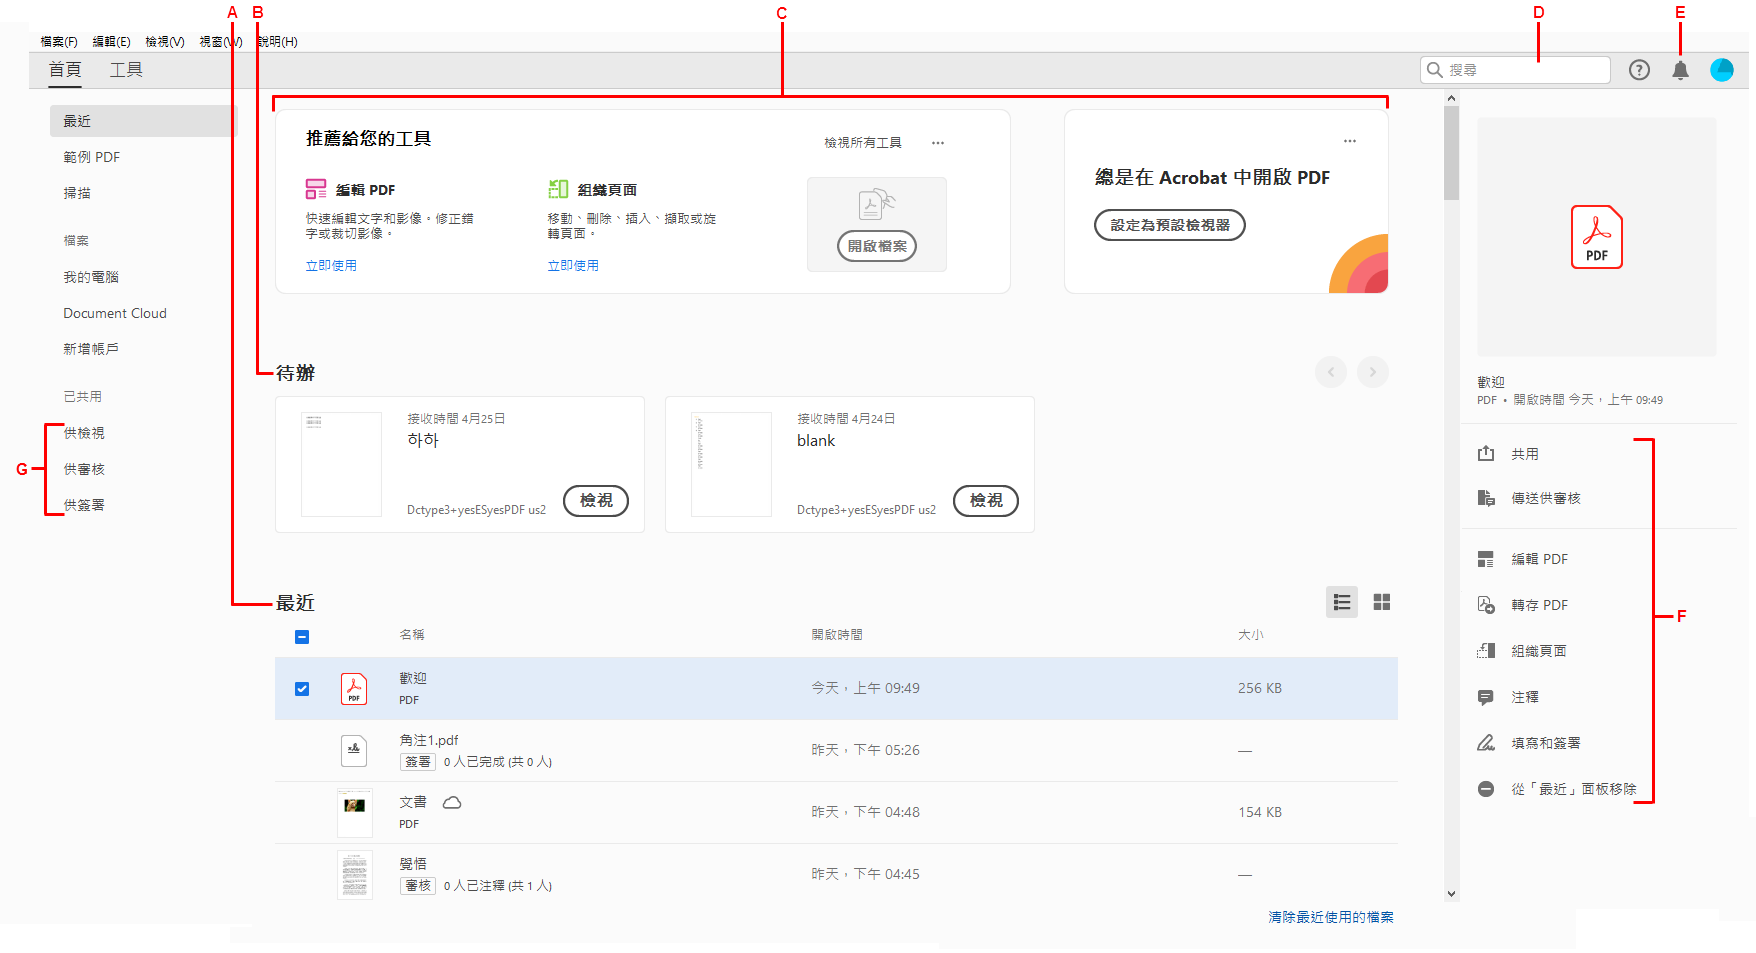Click the 文書 file thumbnail
Image resolution: width=1756 pixels, height=953 pixels.
coord(355,813)
